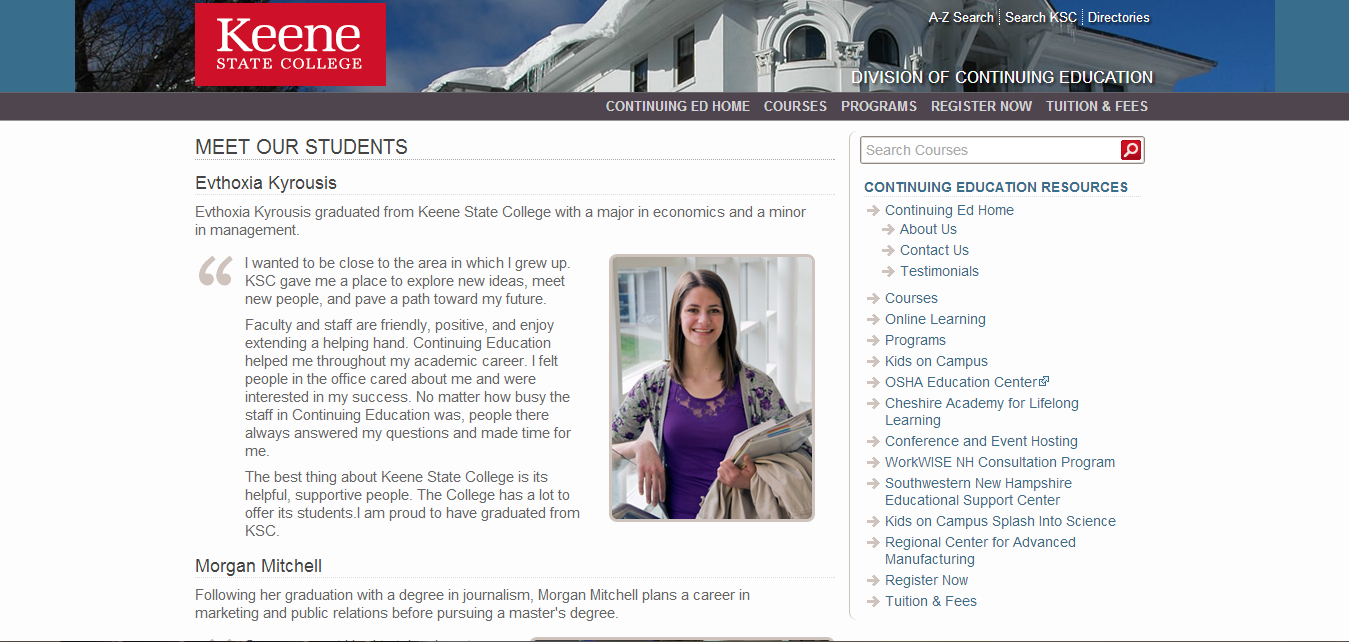Click the arrow icon beside Register Now sidebar link

873,581
